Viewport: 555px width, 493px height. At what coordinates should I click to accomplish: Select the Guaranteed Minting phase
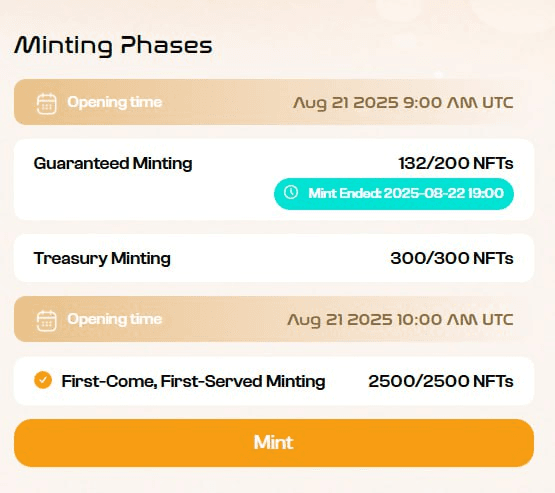(x=274, y=179)
